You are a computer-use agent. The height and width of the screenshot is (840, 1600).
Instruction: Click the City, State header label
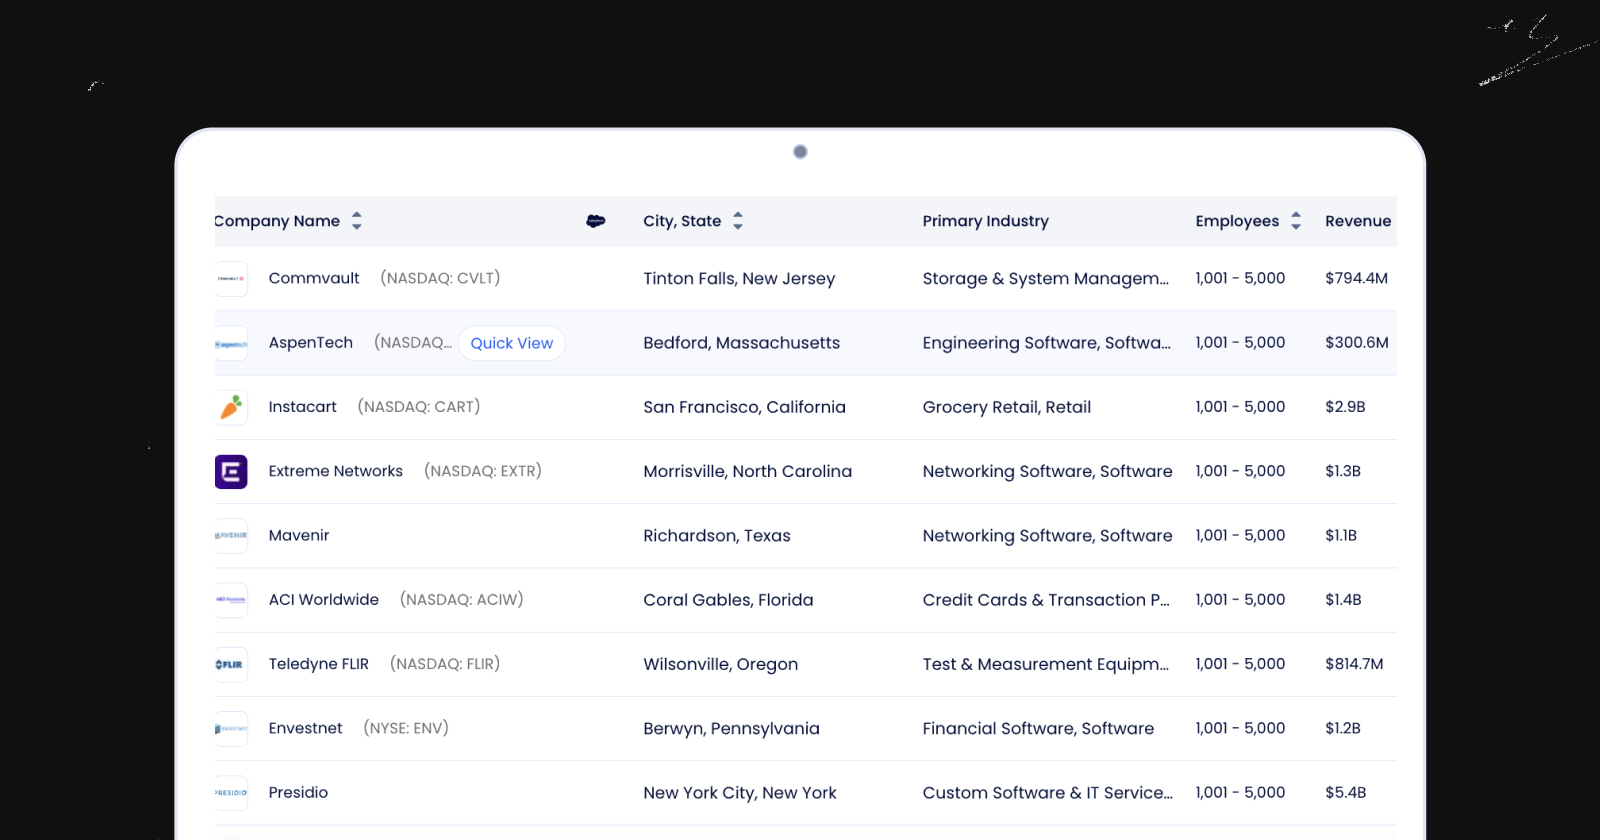point(682,221)
